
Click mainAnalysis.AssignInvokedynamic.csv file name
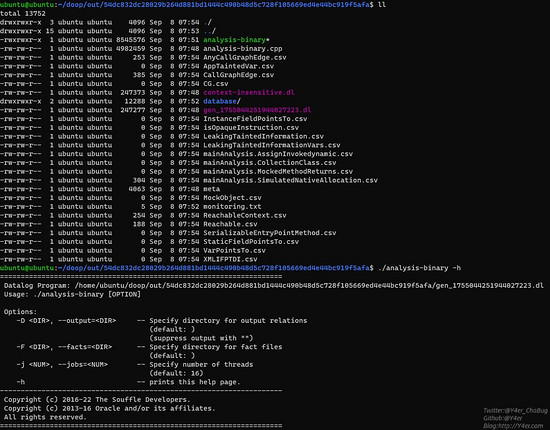pos(278,154)
